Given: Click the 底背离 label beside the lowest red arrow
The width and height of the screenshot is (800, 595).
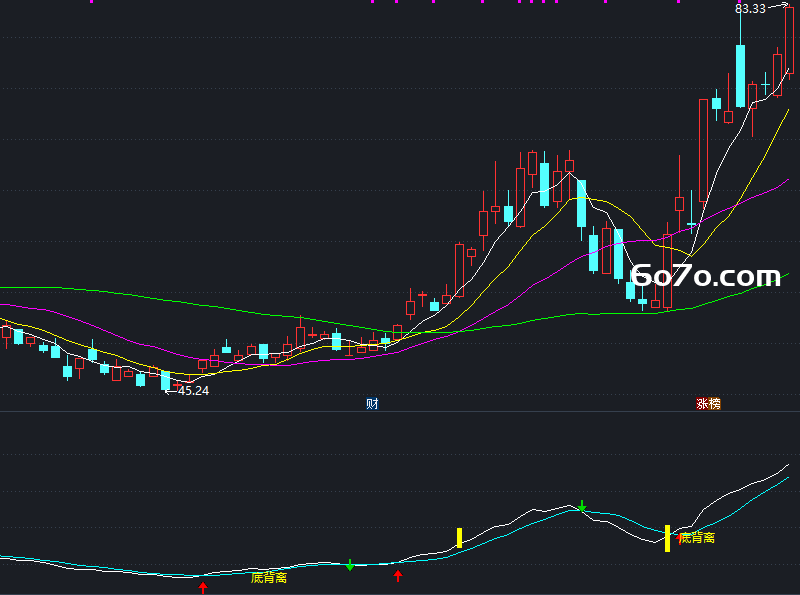Looking at the screenshot, I should click(268, 578).
